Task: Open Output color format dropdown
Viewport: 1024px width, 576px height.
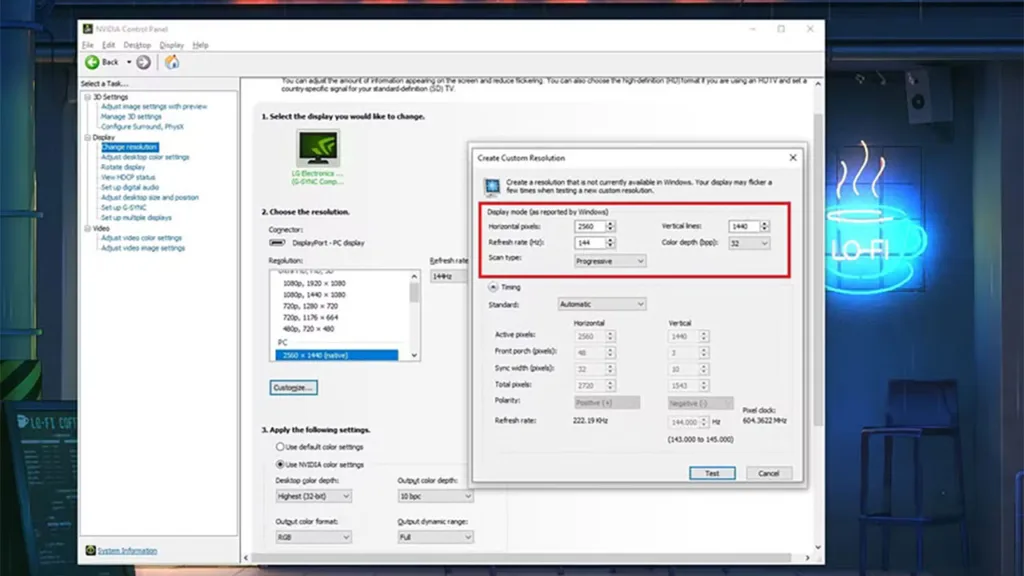Action: [x=313, y=537]
